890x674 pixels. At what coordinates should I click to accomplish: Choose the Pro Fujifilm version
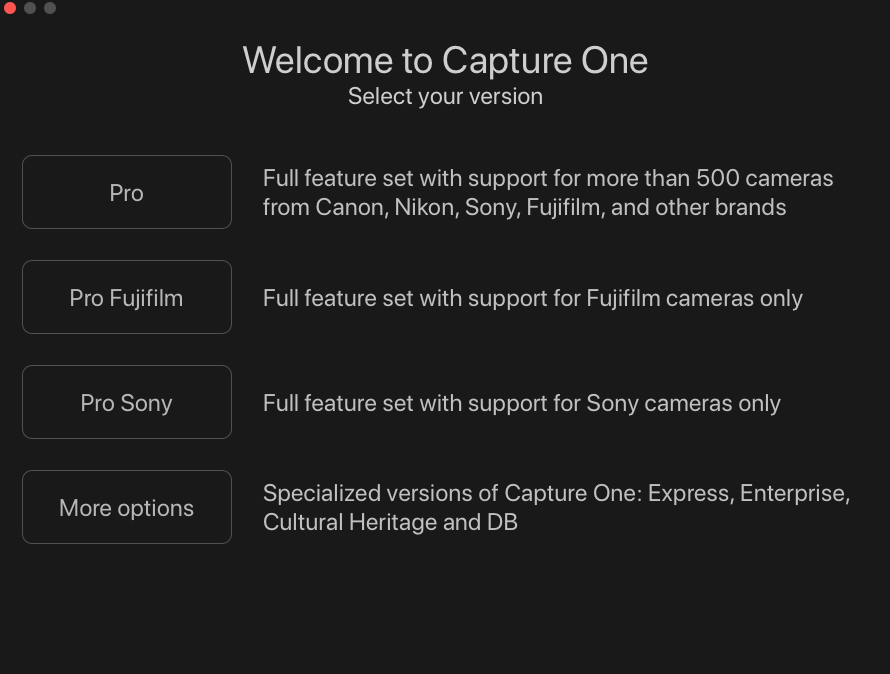pyautogui.click(x=126, y=297)
